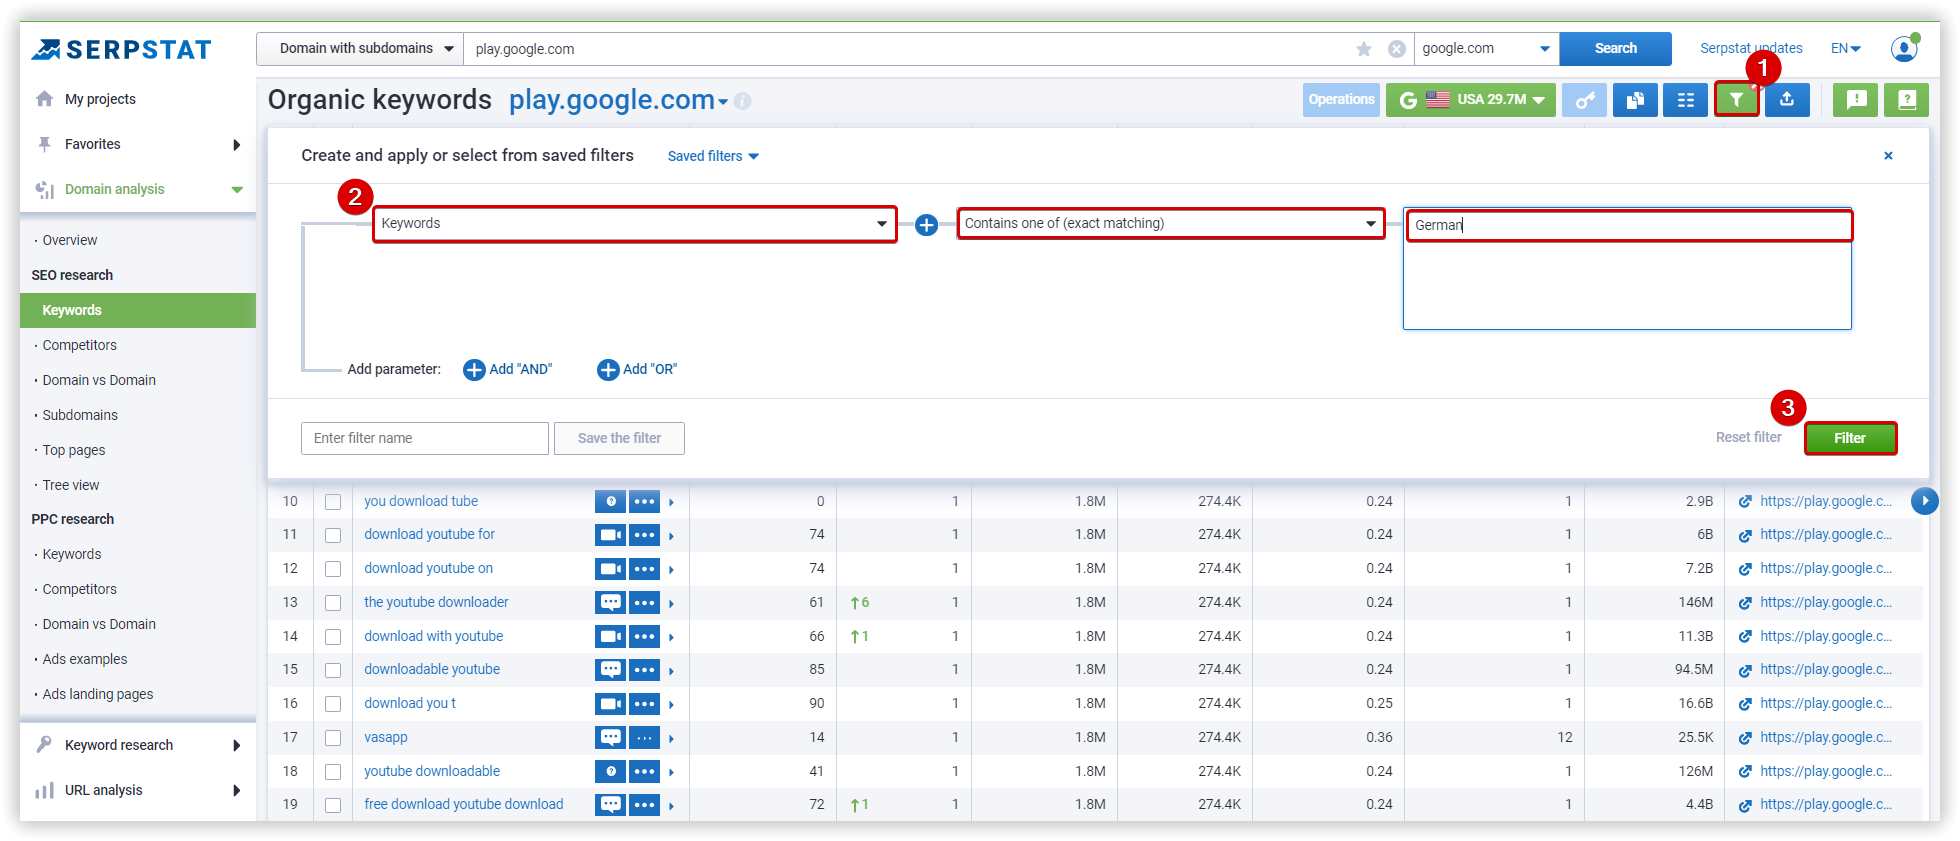This screenshot has width=1960, height=841.
Task: Open 'Contains one of (exact matching)' dropdown
Action: click(1170, 224)
